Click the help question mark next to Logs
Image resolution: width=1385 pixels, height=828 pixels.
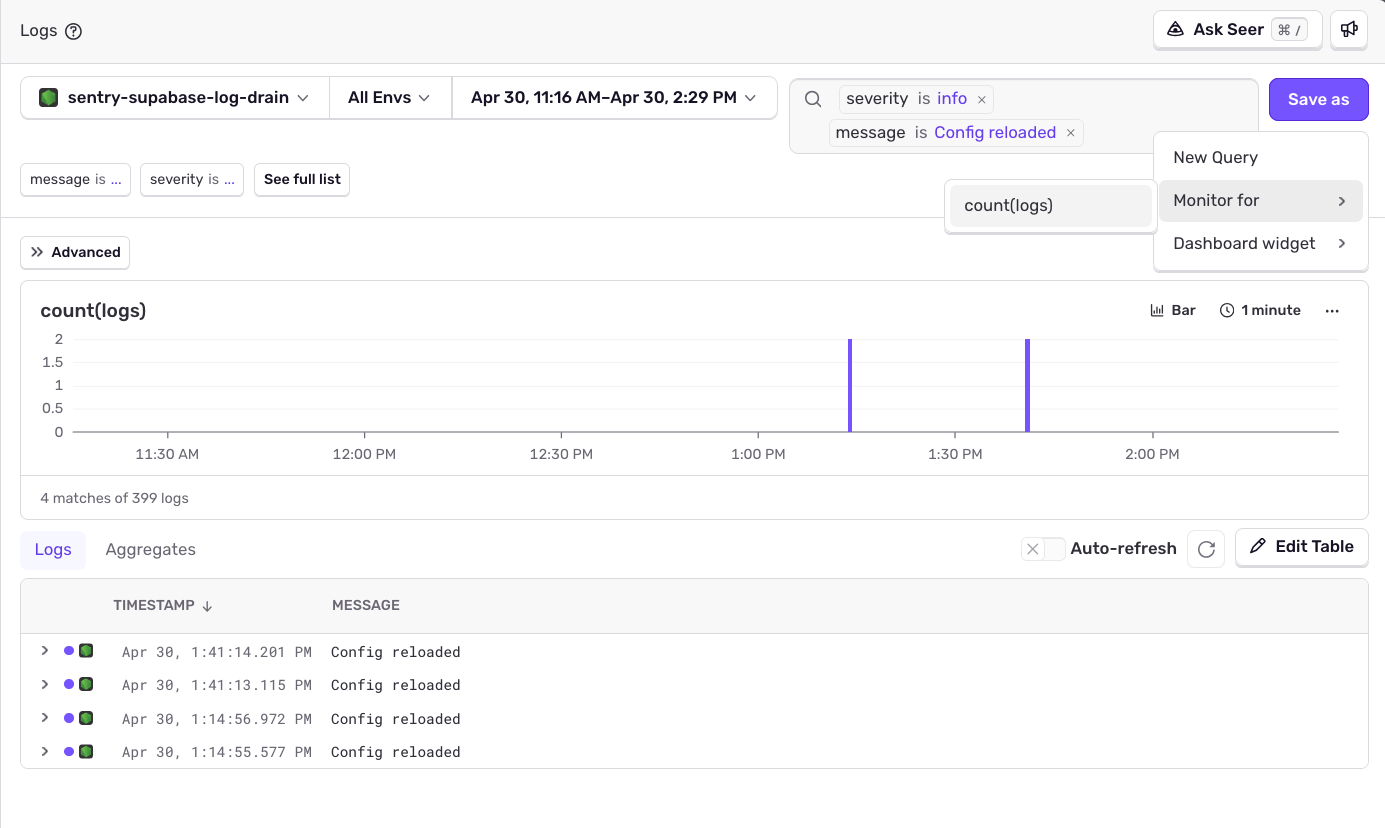(x=73, y=31)
